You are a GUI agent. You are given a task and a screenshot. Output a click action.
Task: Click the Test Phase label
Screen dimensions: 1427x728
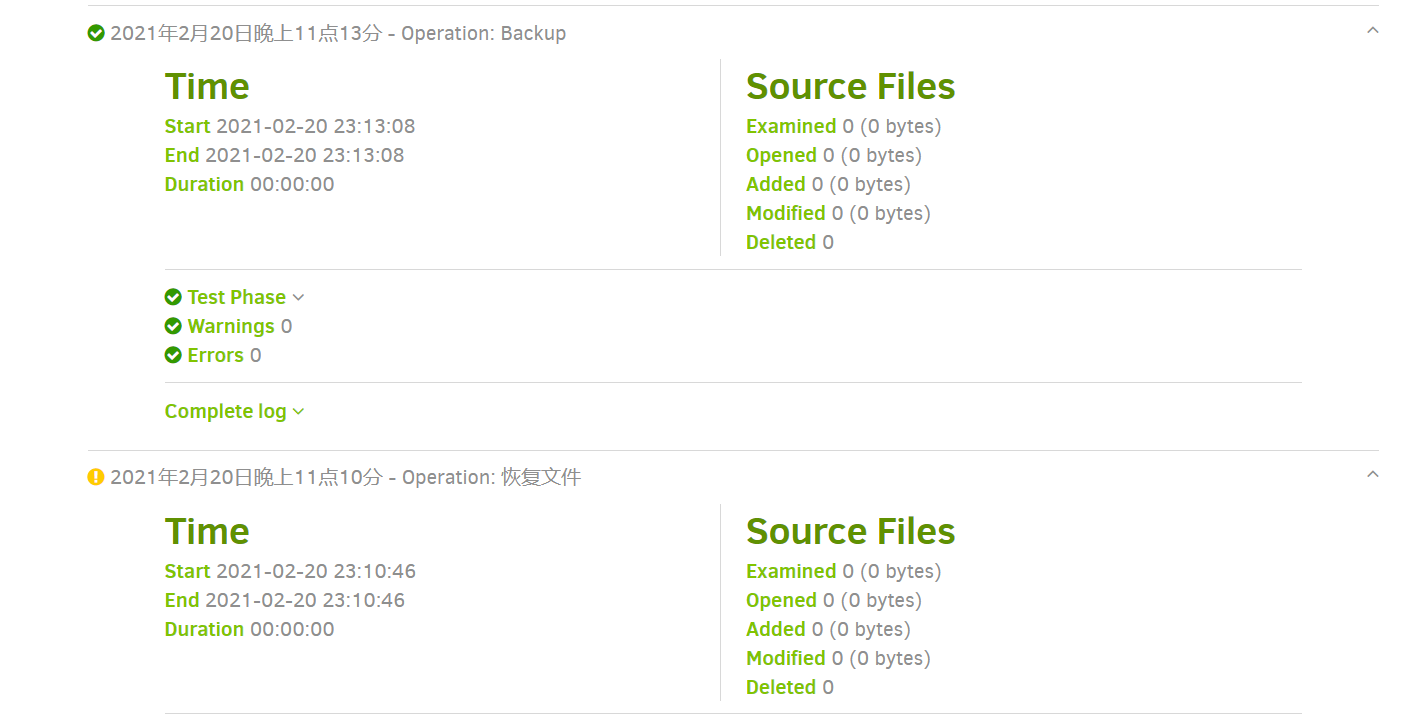pyautogui.click(x=236, y=297)
